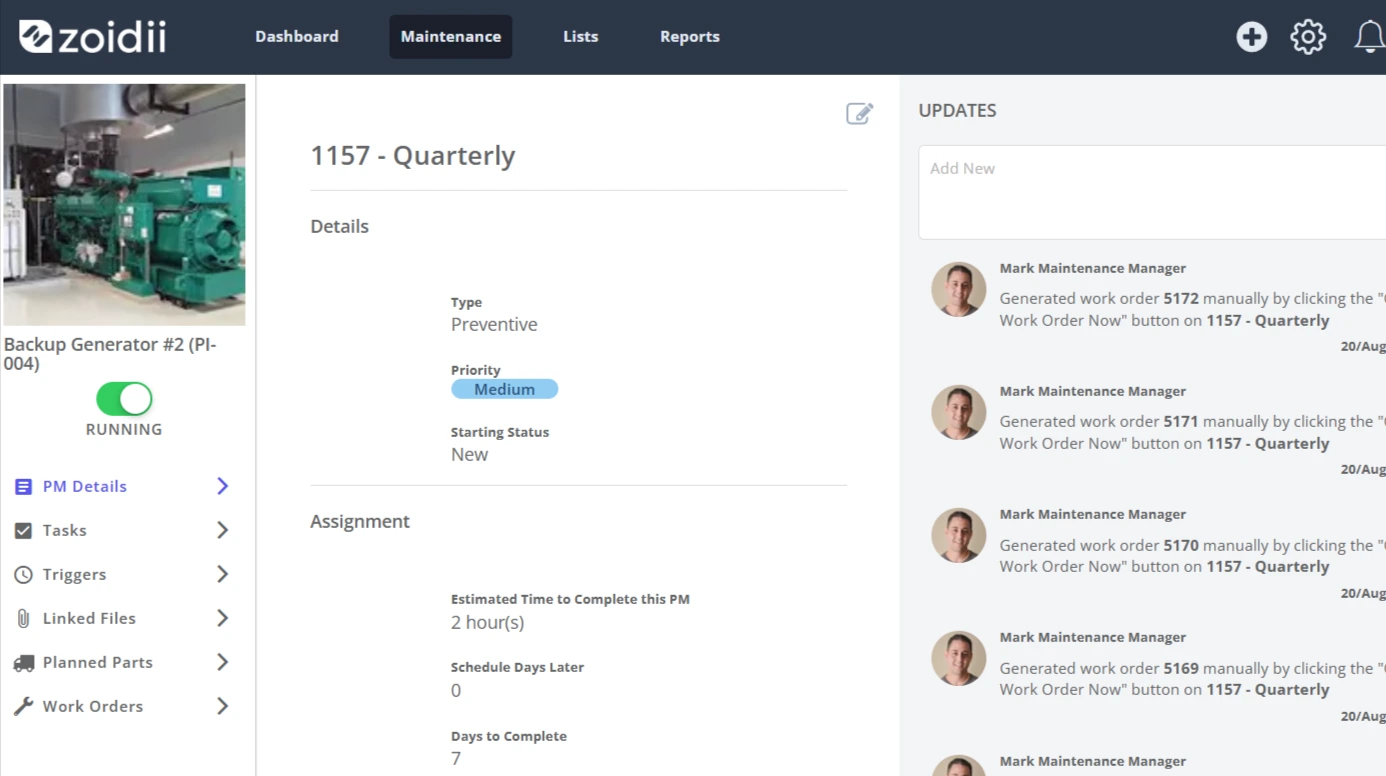
Task: Open the Lists menu
Action: (x=580, y=37)
